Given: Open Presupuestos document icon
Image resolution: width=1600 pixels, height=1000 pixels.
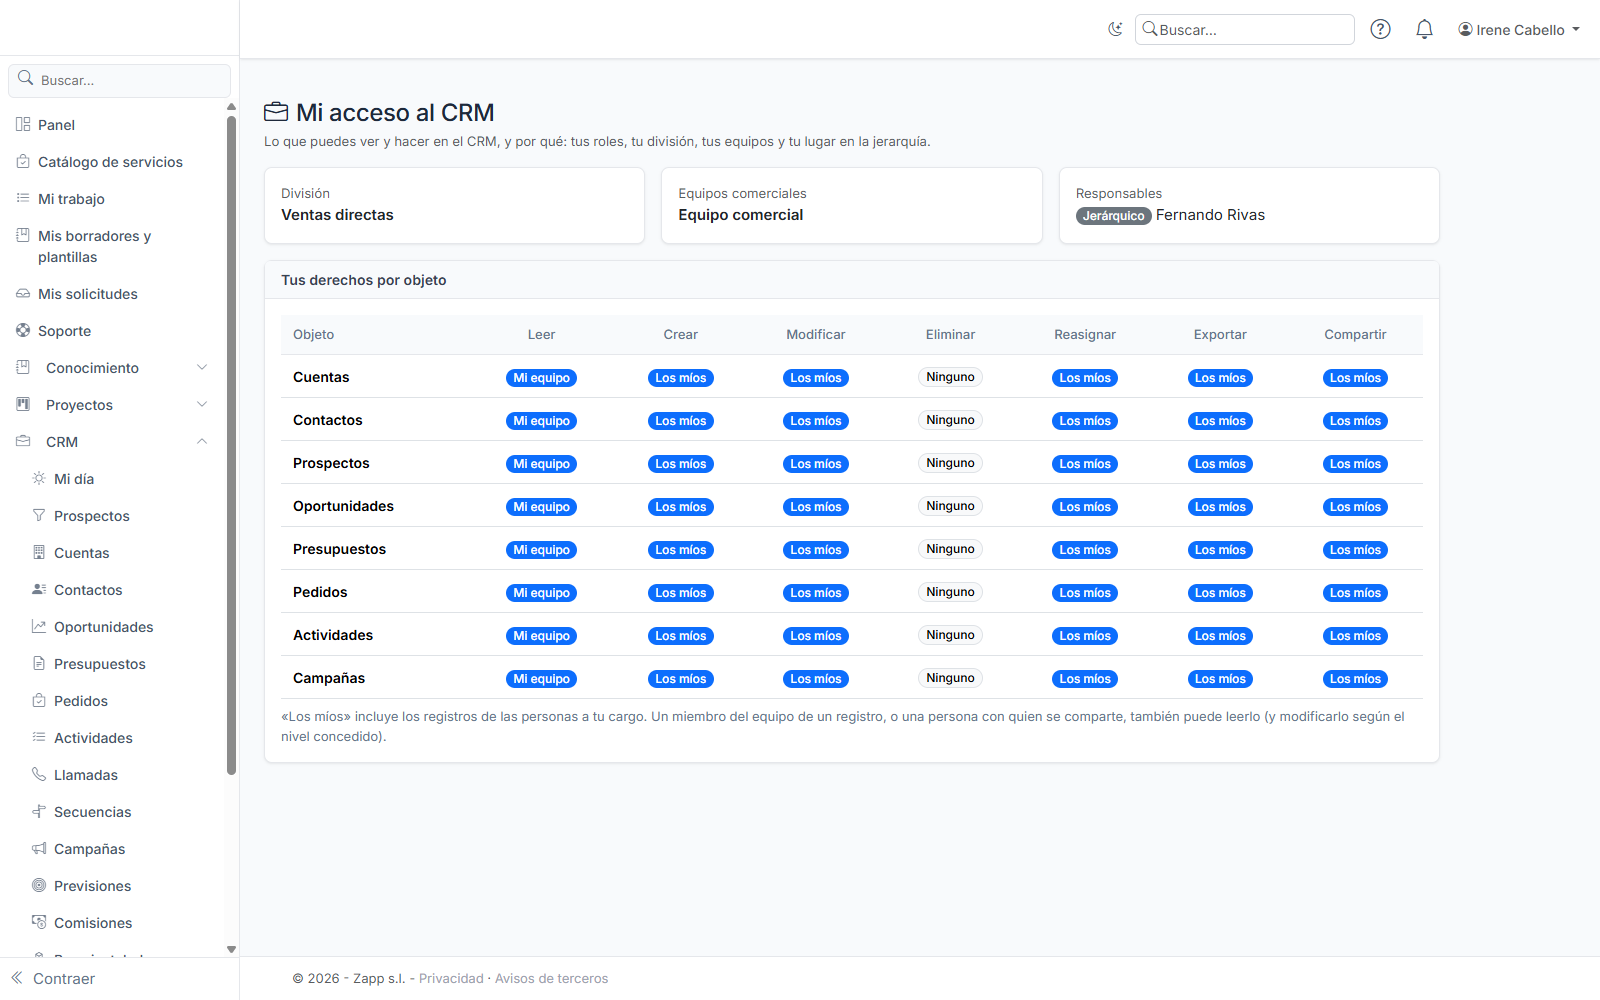Looking at the screenshot, I should tap(39, 664).
